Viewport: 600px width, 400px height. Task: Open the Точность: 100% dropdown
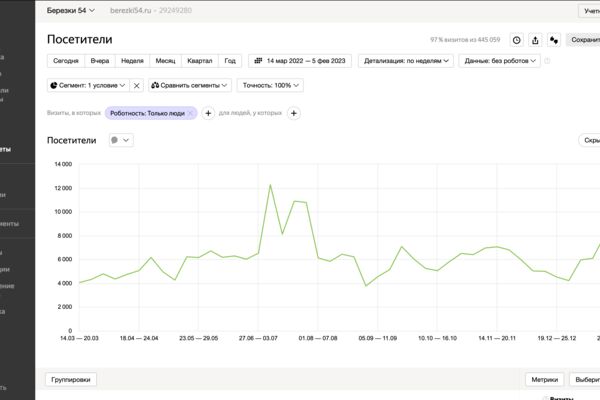click(x=270, y=85)
